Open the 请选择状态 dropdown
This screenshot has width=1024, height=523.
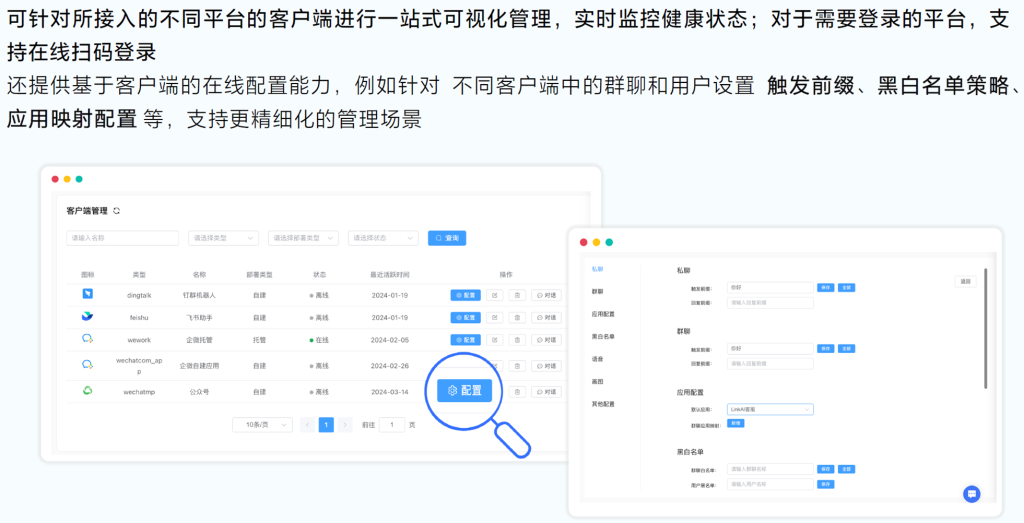tap(383, 238)
